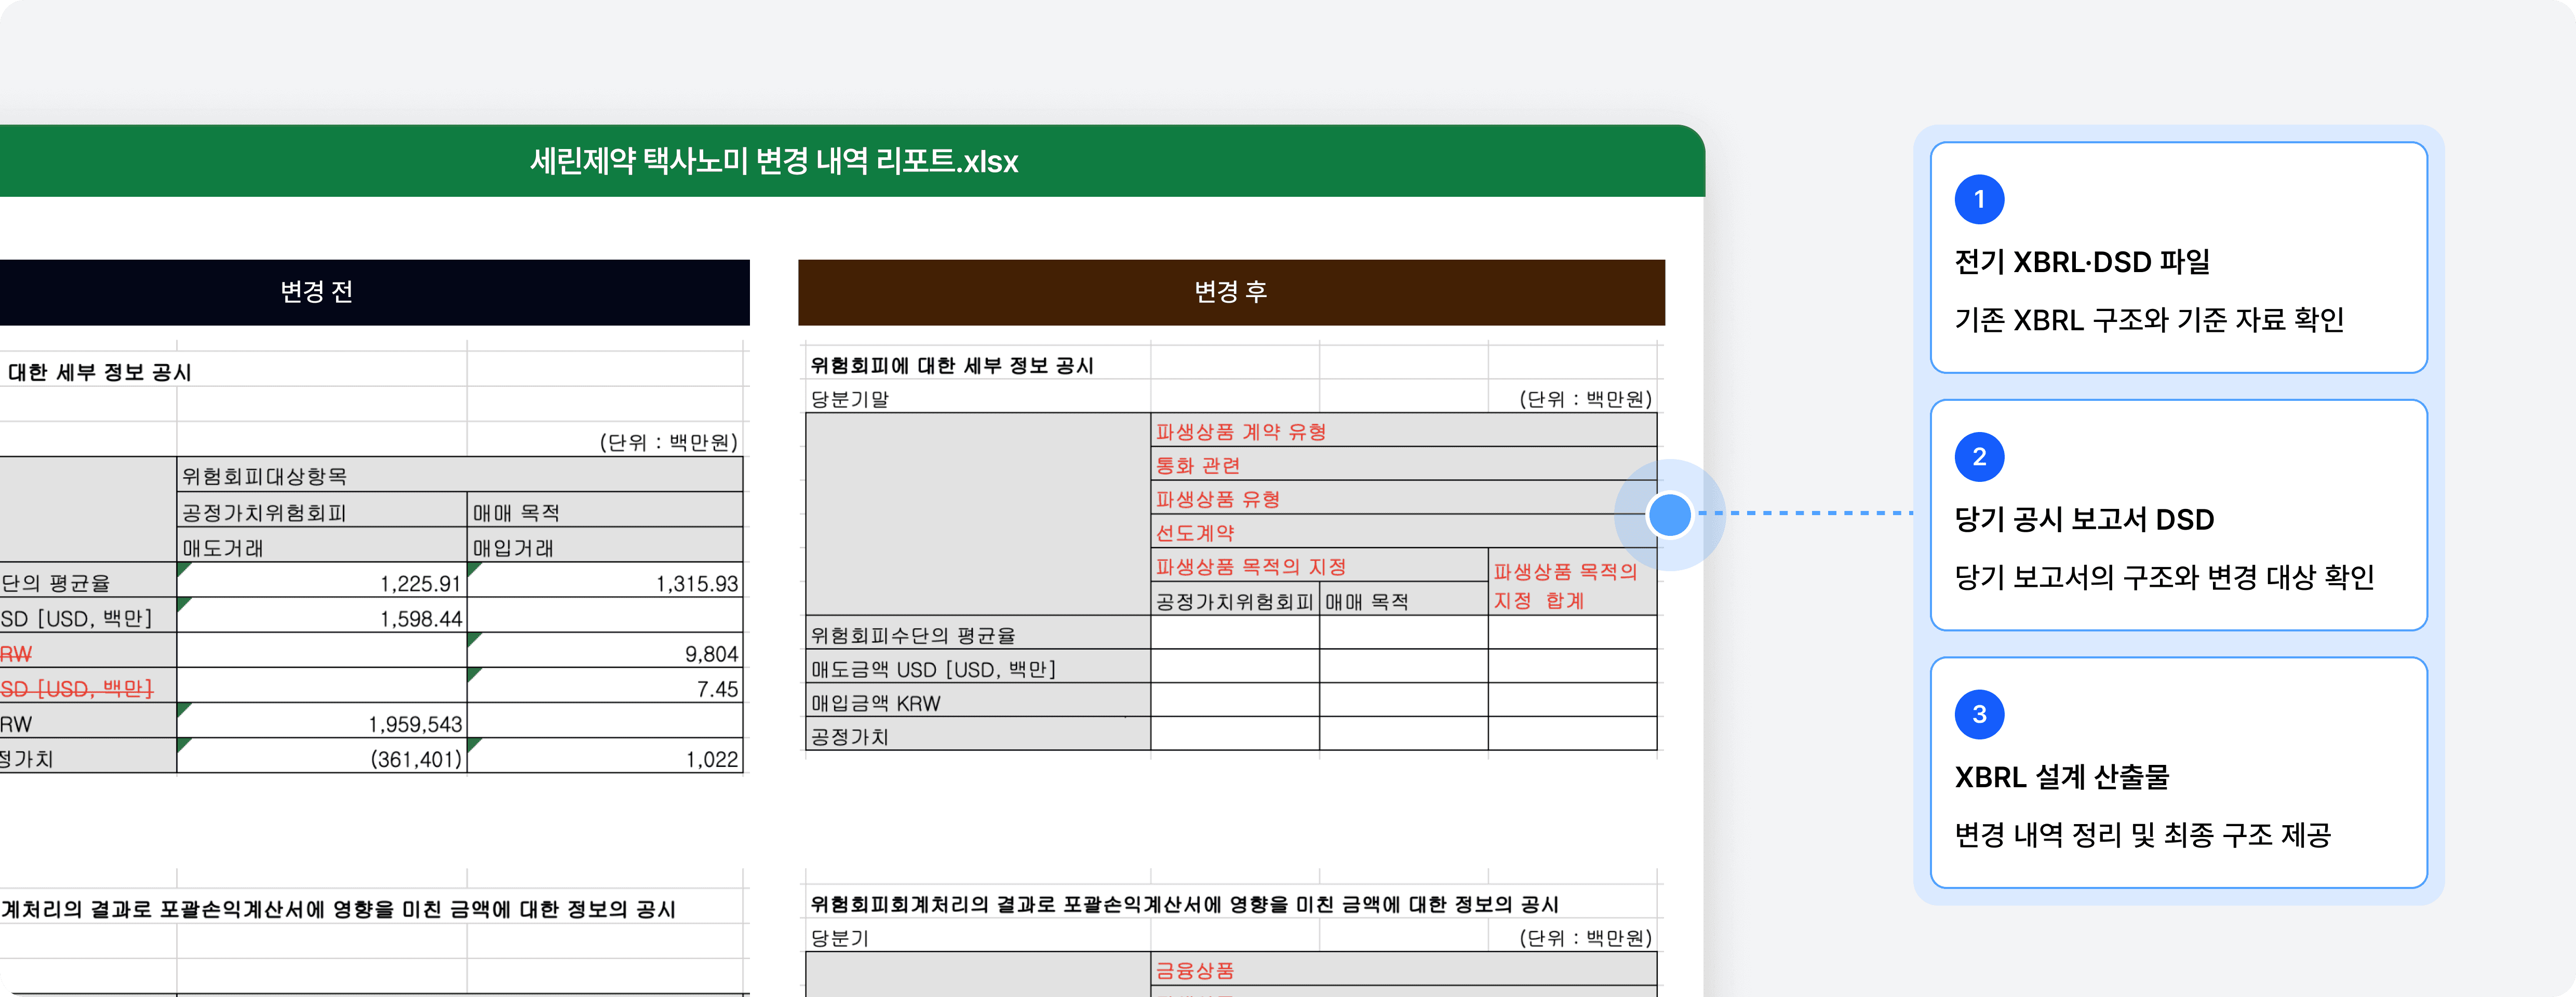The image size is (2576, 997).
Task: Select the cell with value 1,022
Action: [605, 755]
